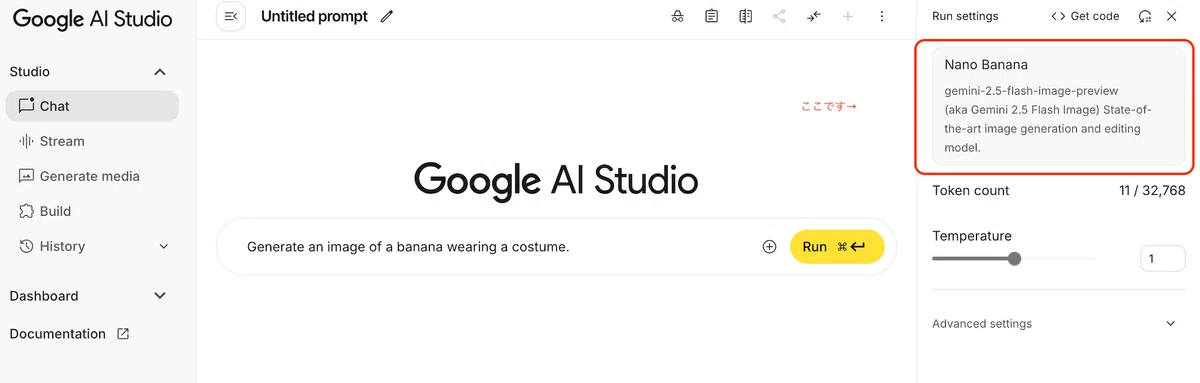Open the incognito temporary chat icon
This screenshot has height=383, width=1200.
pyautogui.click(x=677, y=16)
